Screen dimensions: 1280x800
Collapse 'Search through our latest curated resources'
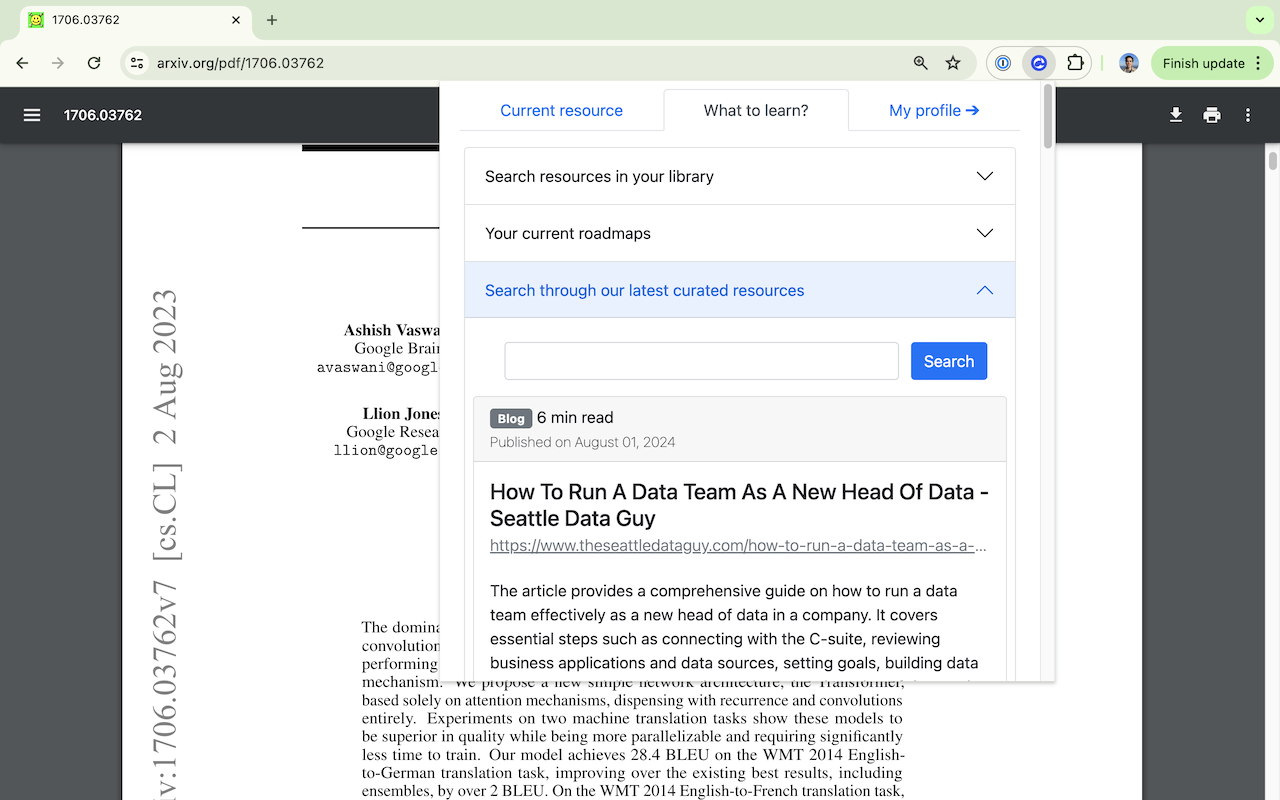[740, 290]
